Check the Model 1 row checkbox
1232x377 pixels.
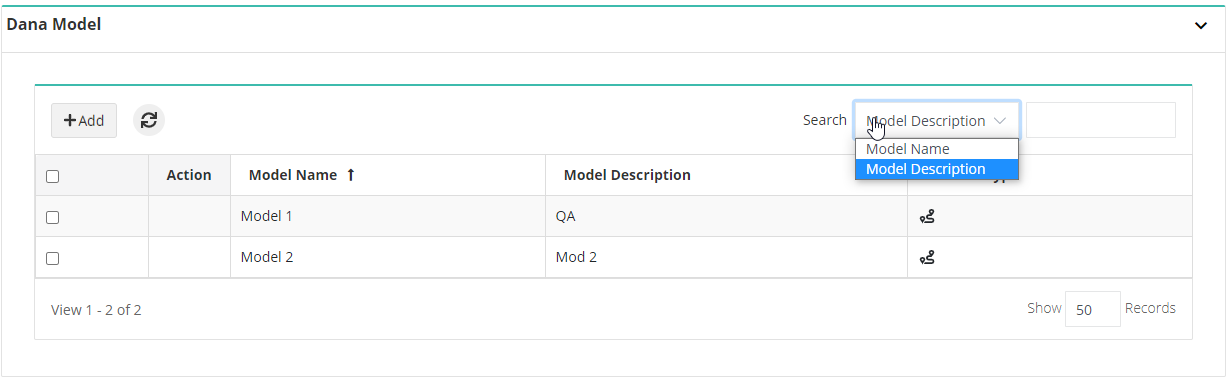pos(53,217)
